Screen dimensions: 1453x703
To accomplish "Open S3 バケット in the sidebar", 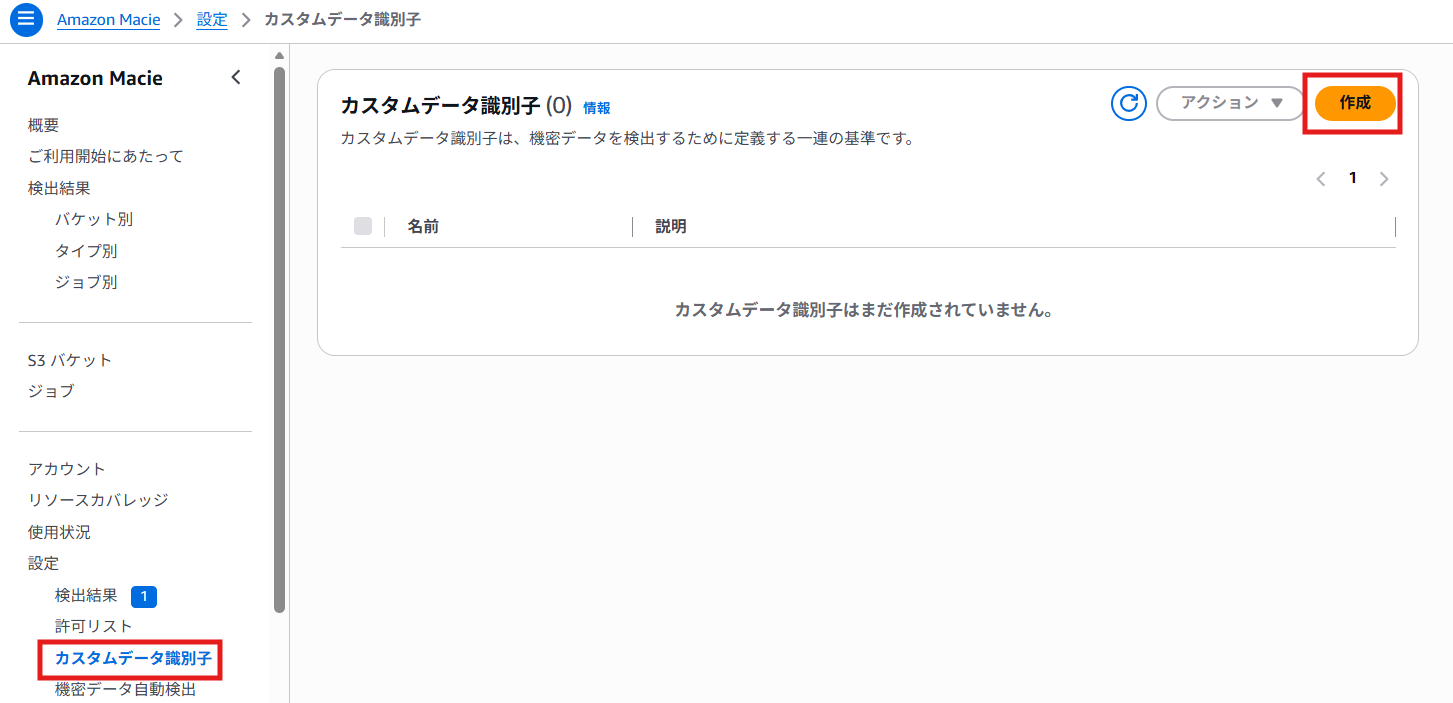I will (70, 360).
